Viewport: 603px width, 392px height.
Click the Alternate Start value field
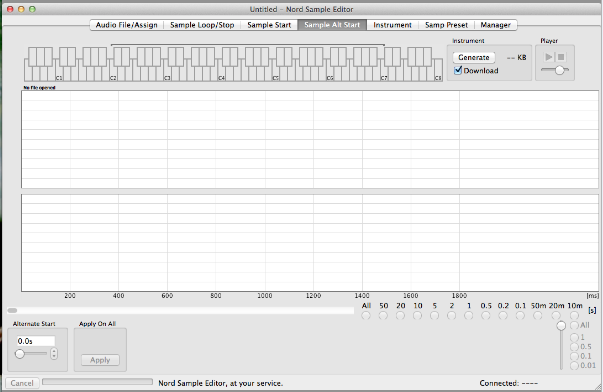tap(35, 341)
